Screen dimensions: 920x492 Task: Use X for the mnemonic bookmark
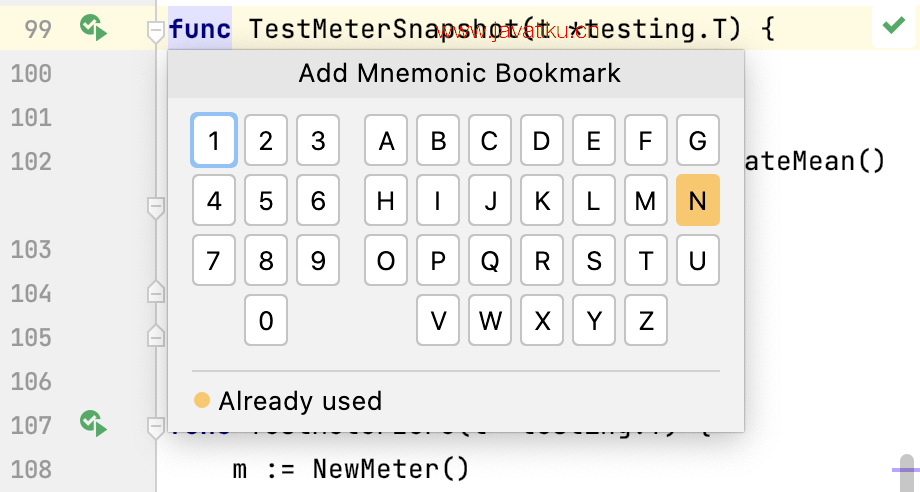pos(542,320)
